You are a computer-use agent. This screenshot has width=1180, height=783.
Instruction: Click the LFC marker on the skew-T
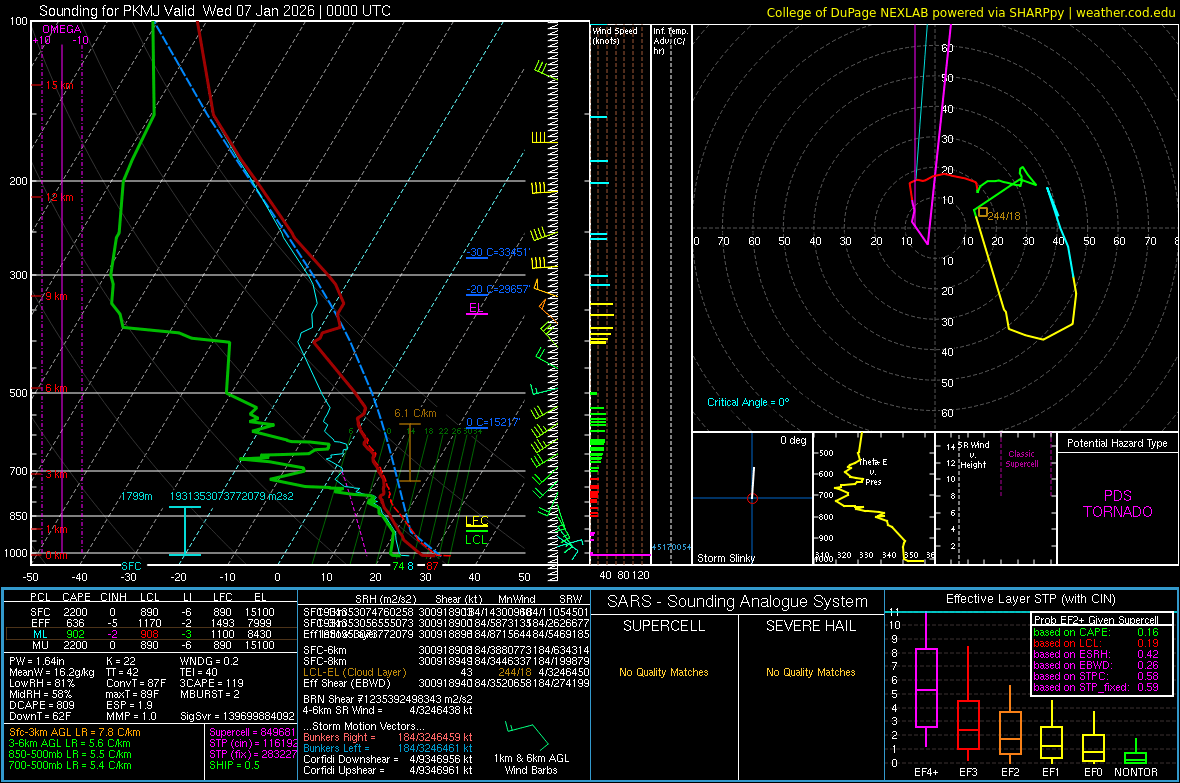(x=476, y=522)
